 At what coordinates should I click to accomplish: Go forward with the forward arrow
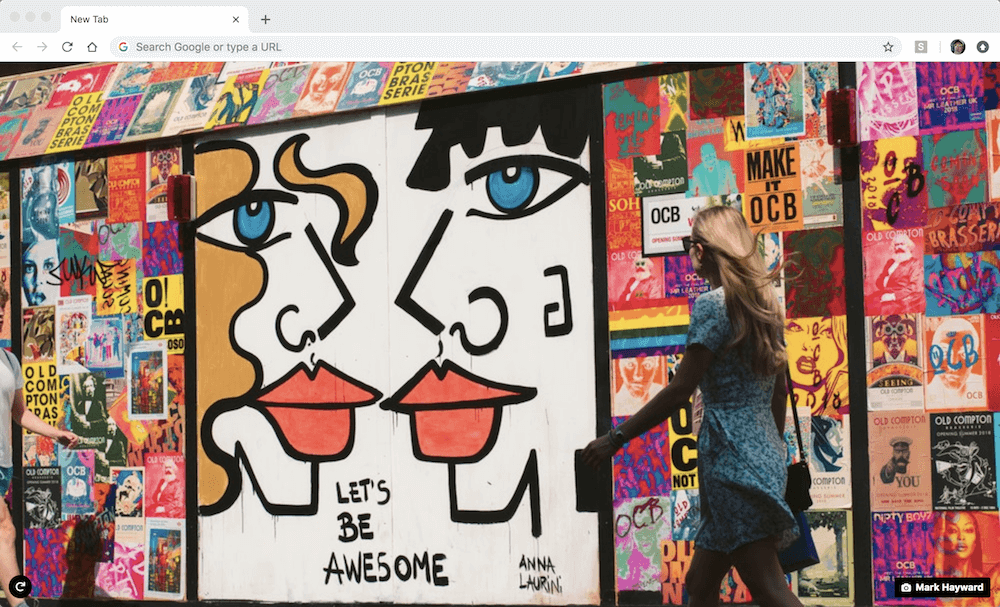(42, 47)
